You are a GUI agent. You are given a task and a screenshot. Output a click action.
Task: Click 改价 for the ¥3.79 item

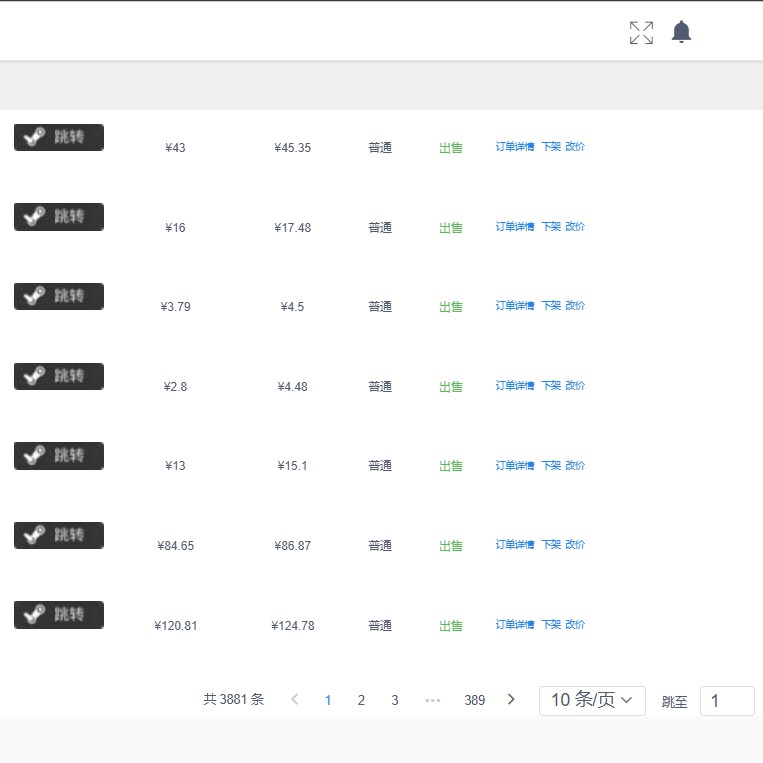click(575, 306)
